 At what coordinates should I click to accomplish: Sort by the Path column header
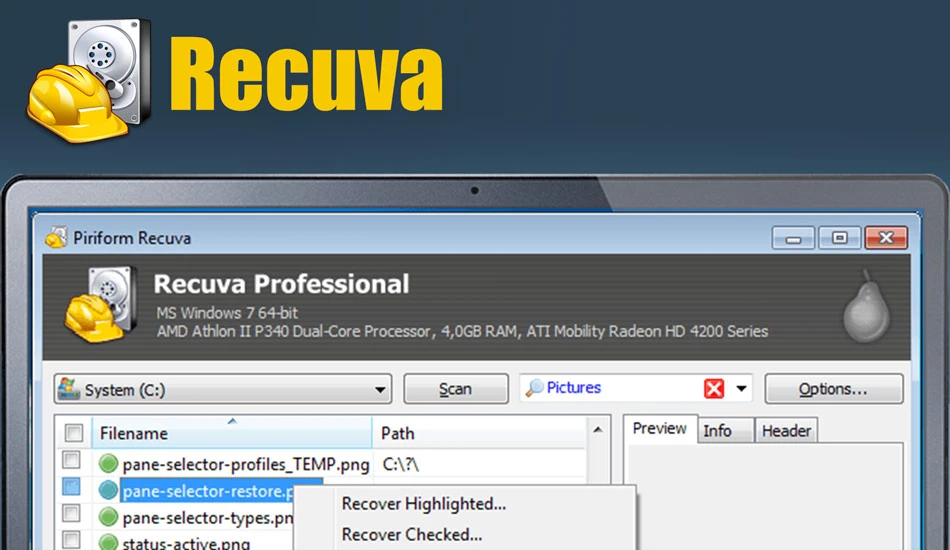coord(479,433)
